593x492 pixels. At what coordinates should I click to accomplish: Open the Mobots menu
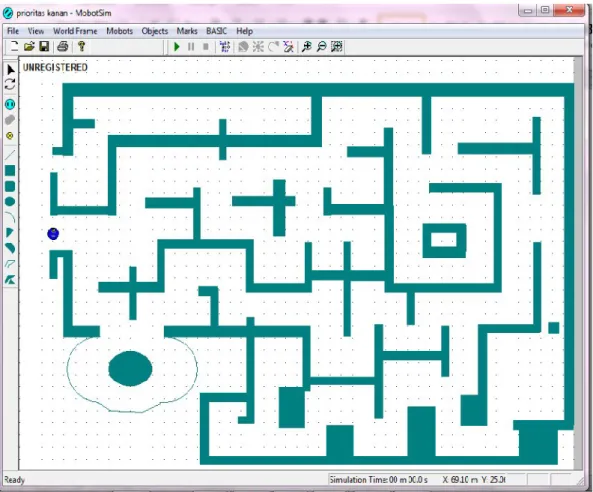(x=120, y=31)
